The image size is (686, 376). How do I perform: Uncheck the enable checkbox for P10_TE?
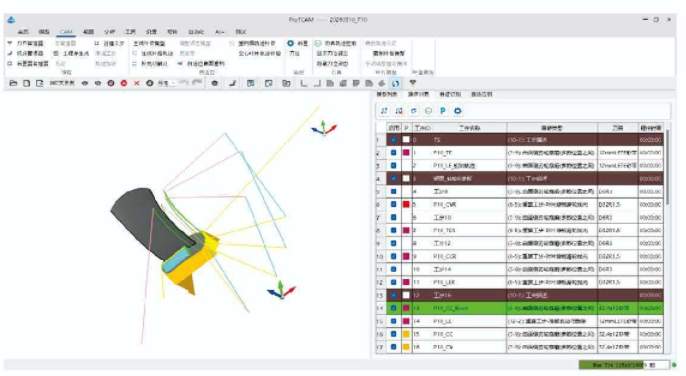coord(393,153)
